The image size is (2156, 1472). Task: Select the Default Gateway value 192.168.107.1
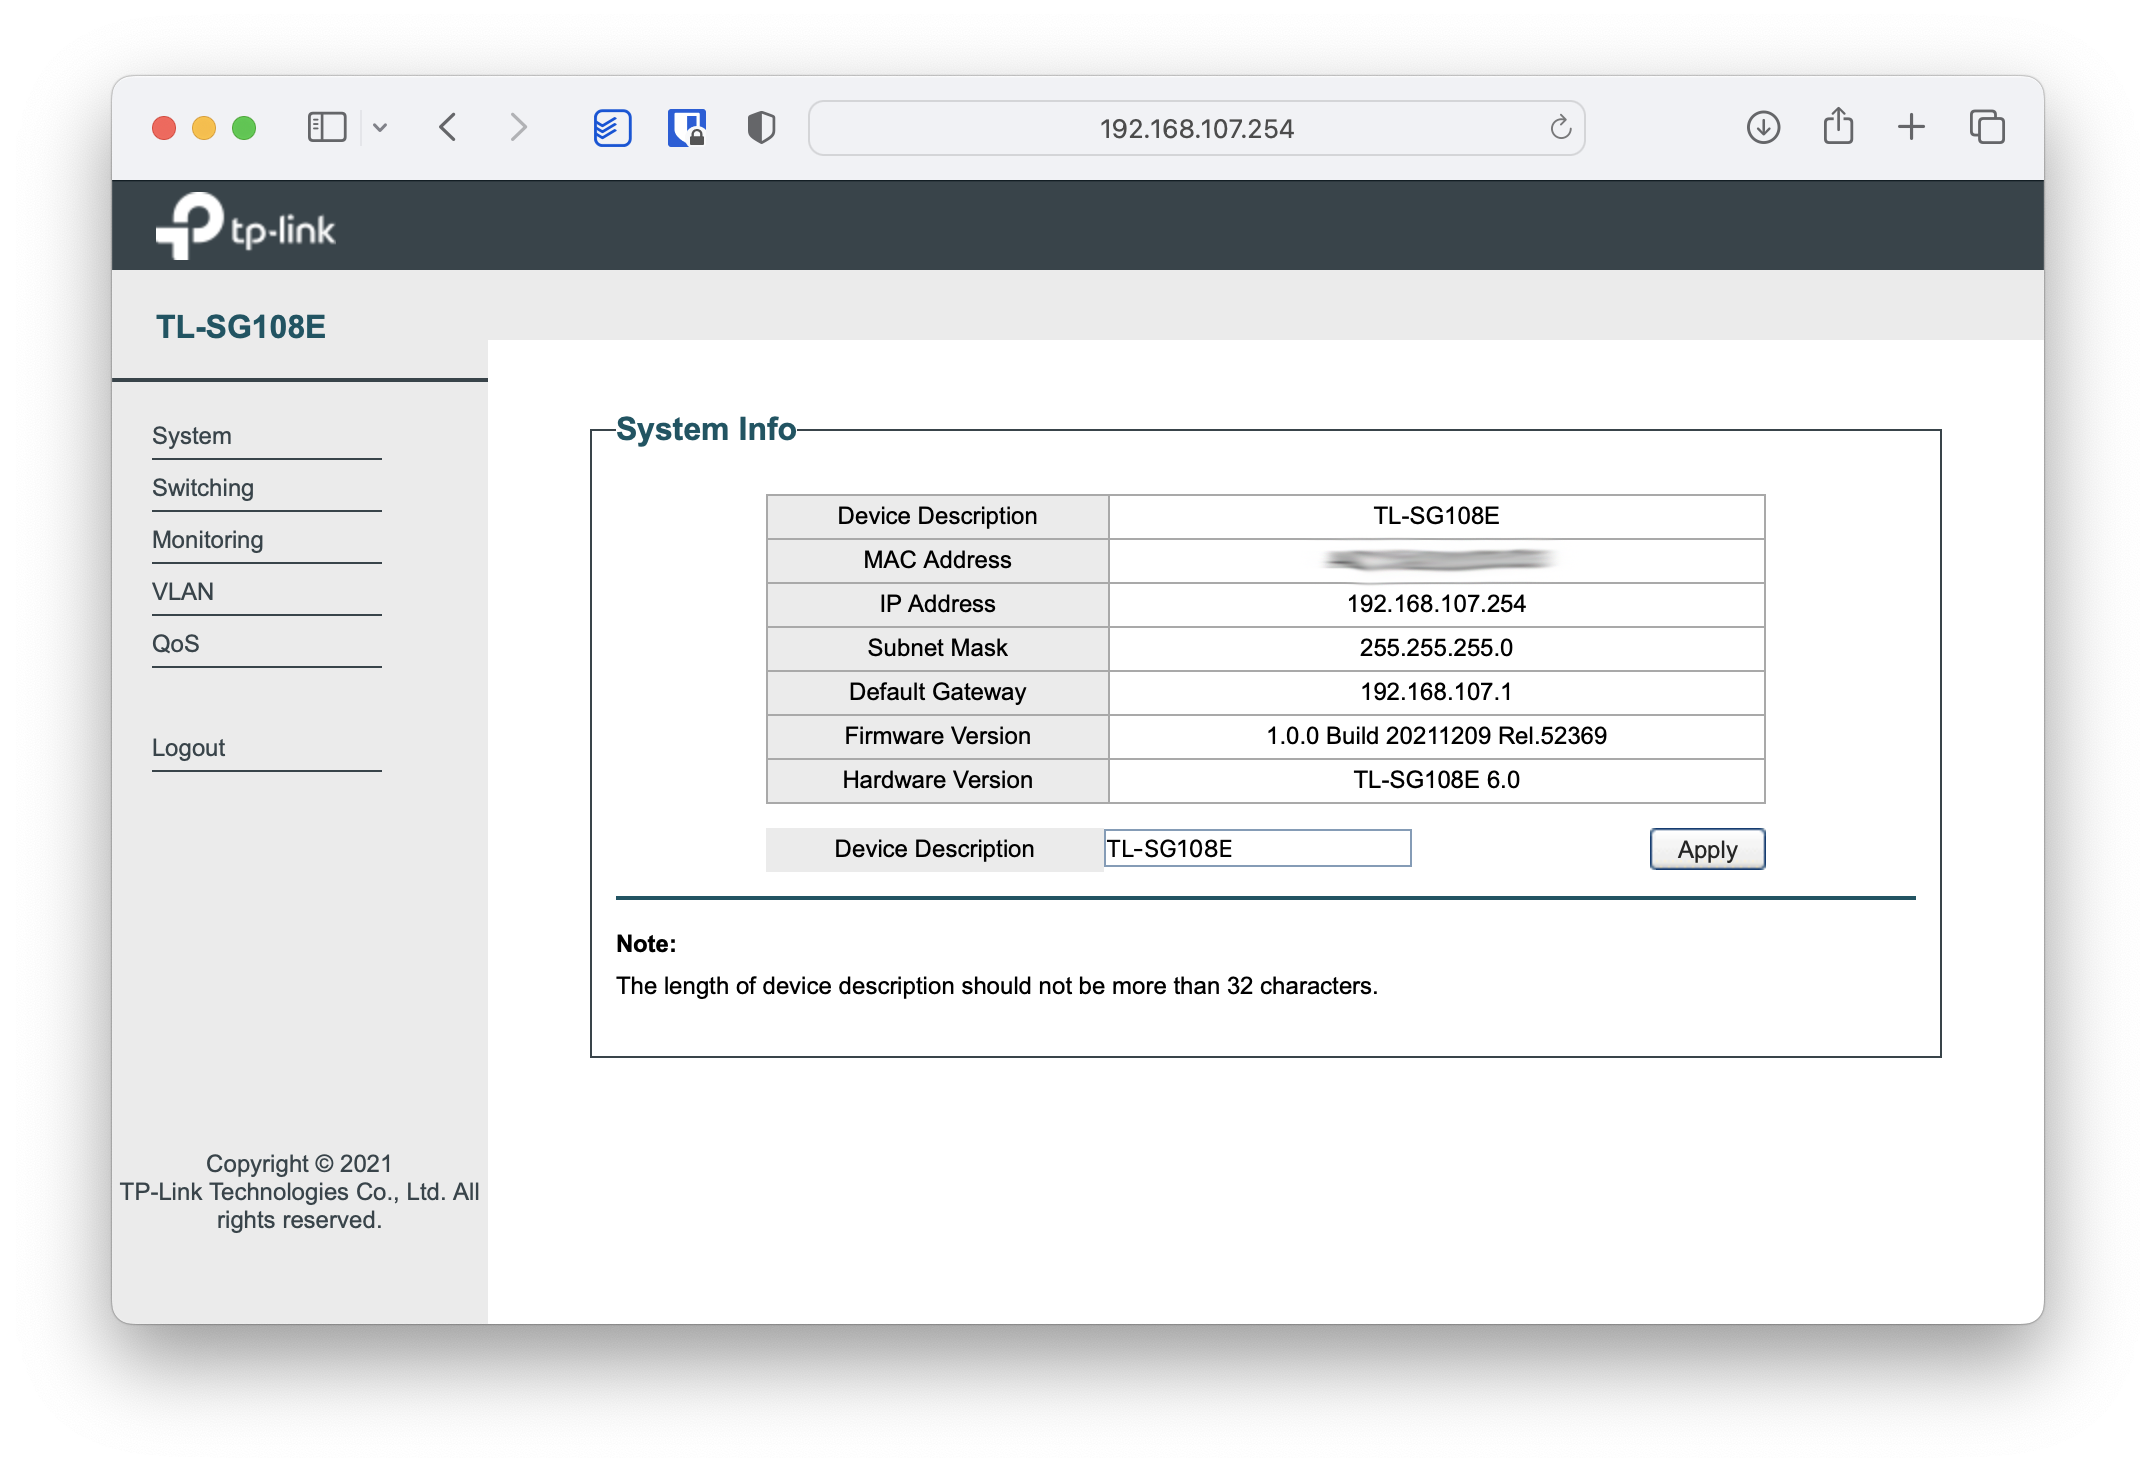pos(1436,692)
